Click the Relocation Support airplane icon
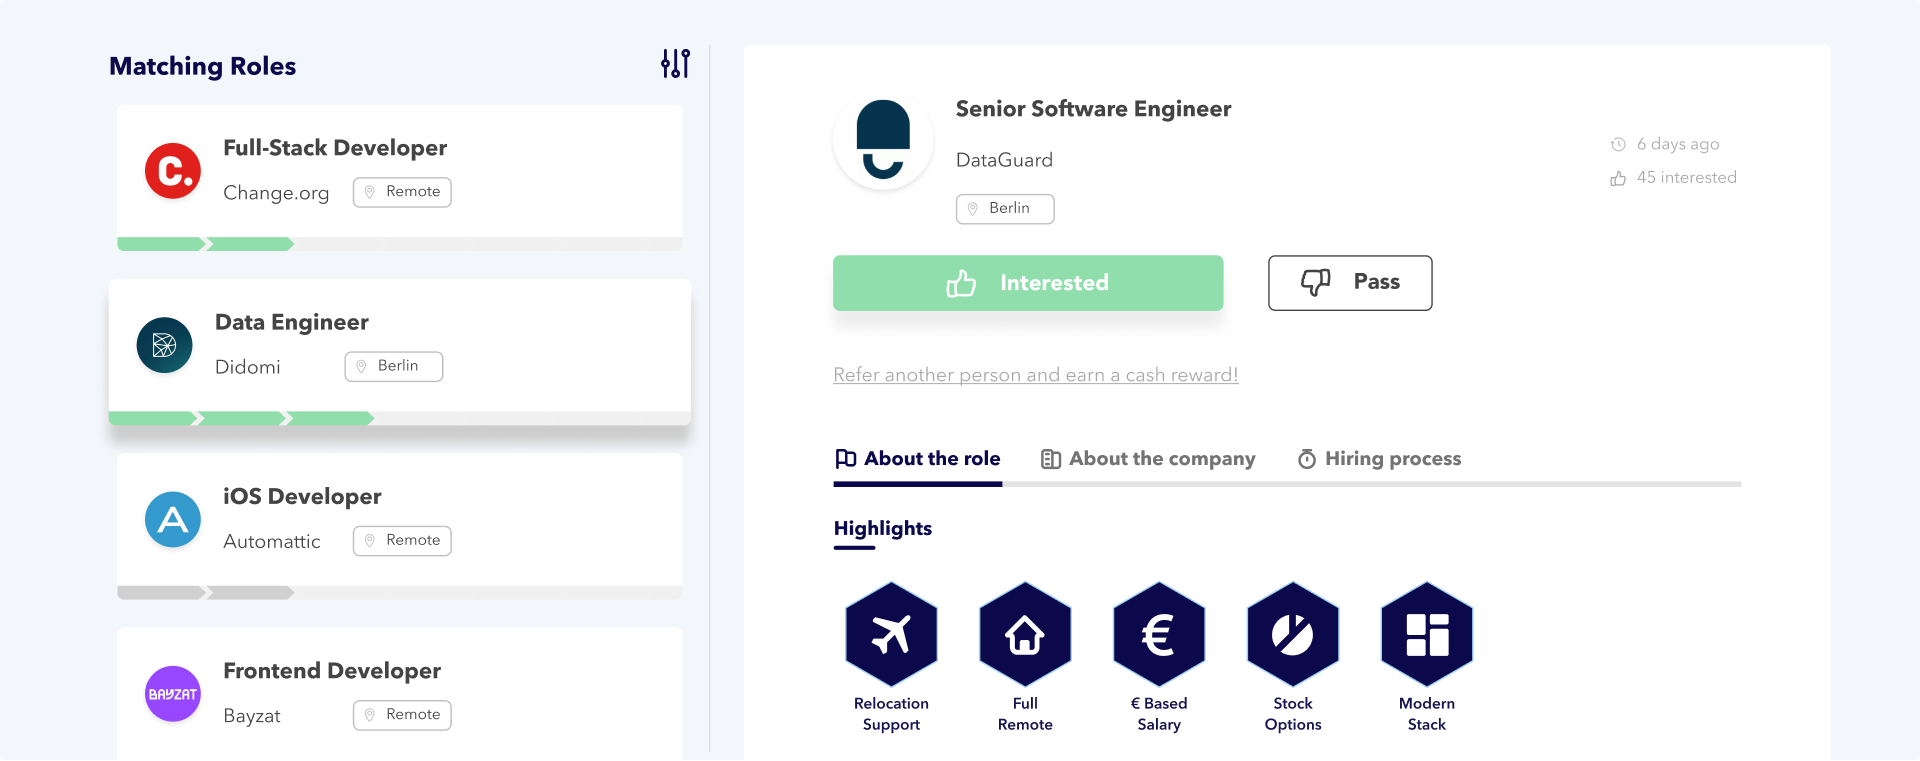This screenshot has height=761, width=1920. coord(891,634)
